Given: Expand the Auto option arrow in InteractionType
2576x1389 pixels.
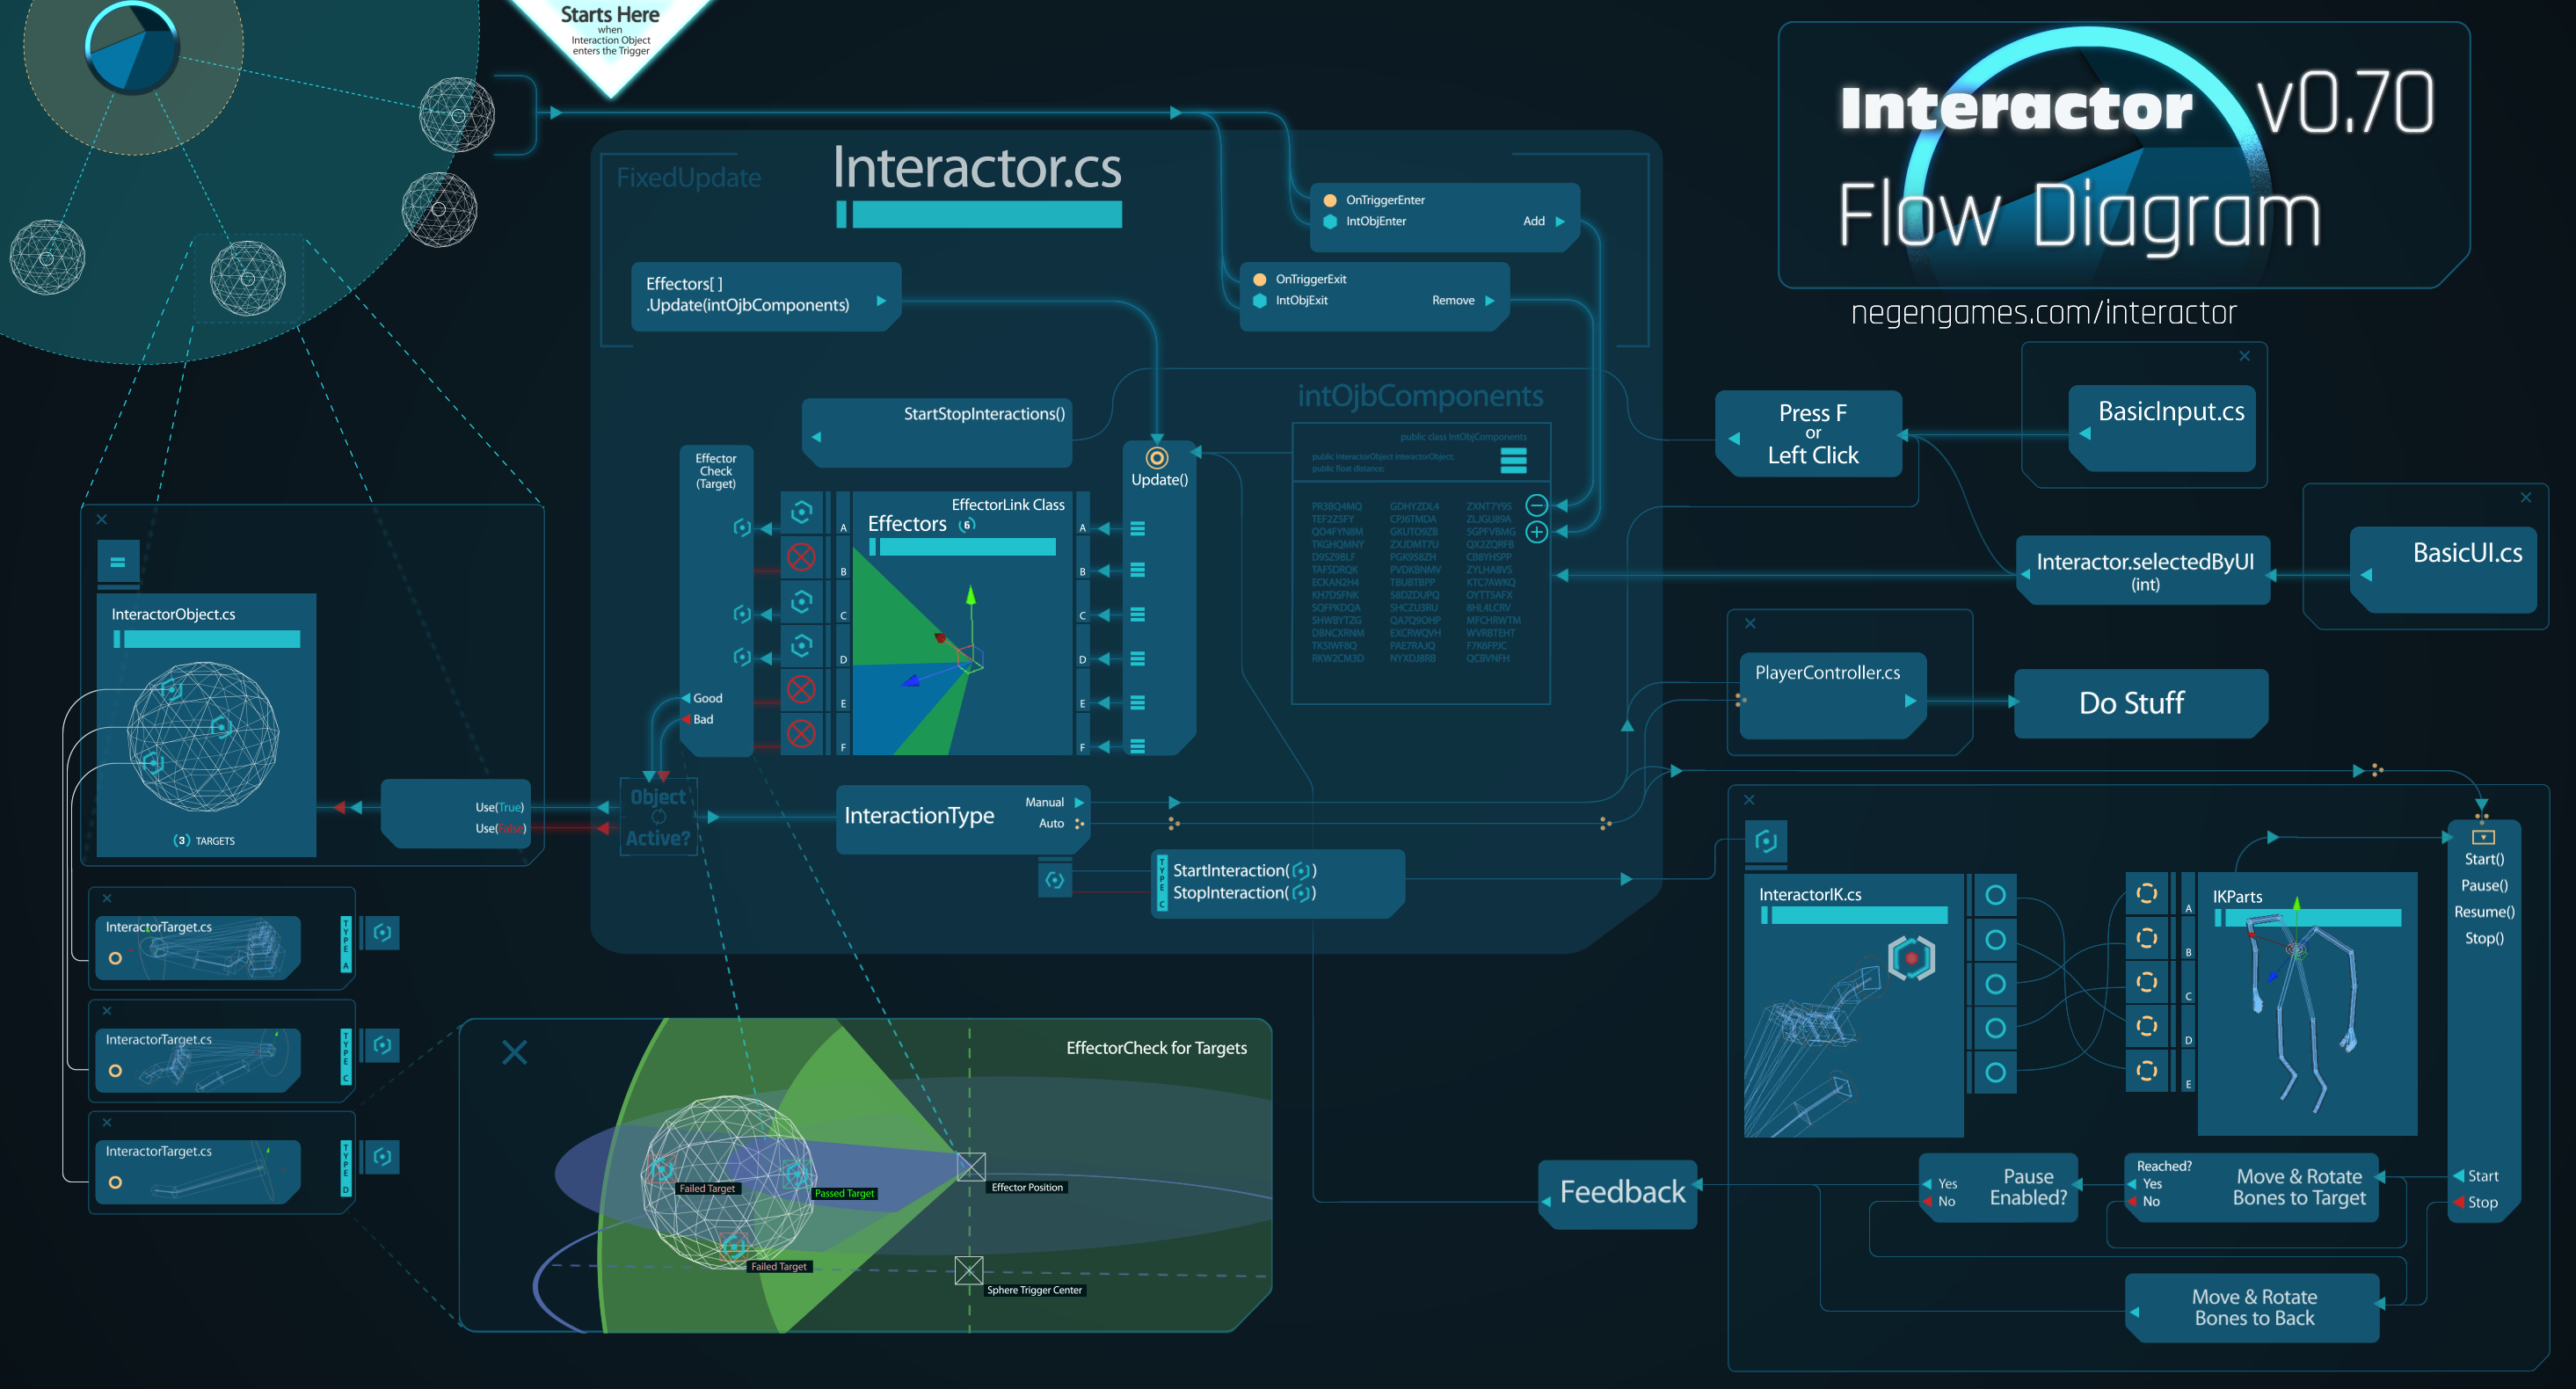Looking at the screenshot, I should pyautogui.click(x=1078, y=822).
